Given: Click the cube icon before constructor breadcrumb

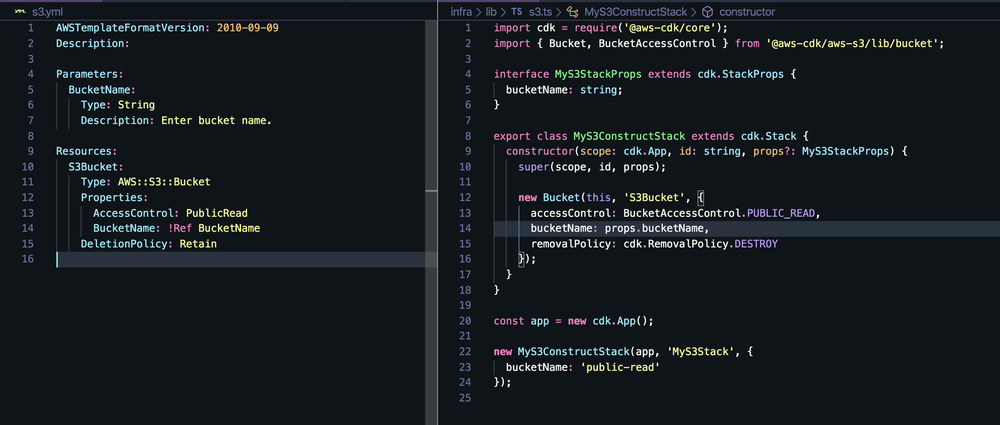Looking at the screenshot, I should (707, 11).
